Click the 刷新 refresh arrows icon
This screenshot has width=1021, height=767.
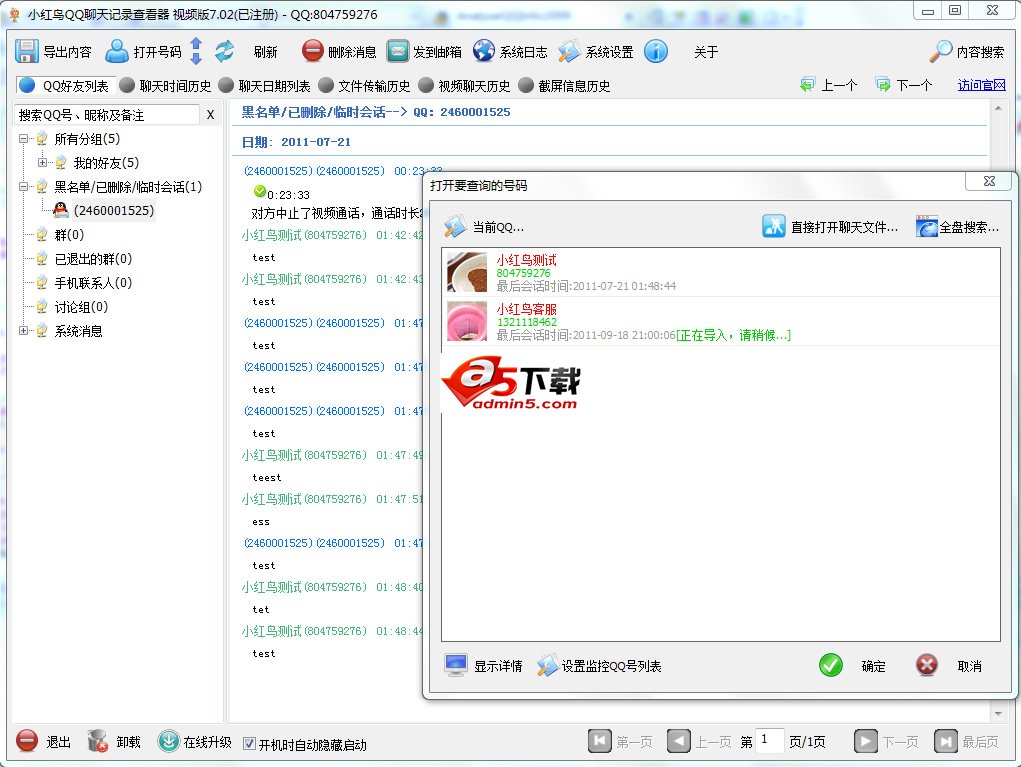225,51
